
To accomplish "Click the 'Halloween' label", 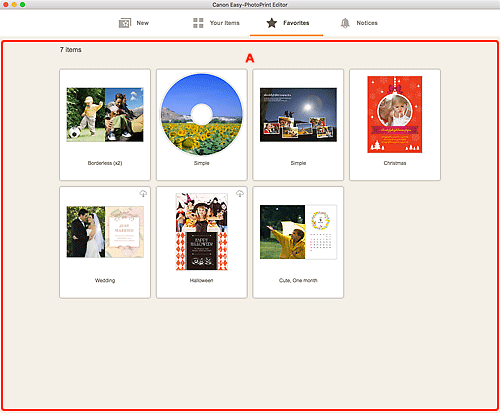I will click(x=202, y=280).
